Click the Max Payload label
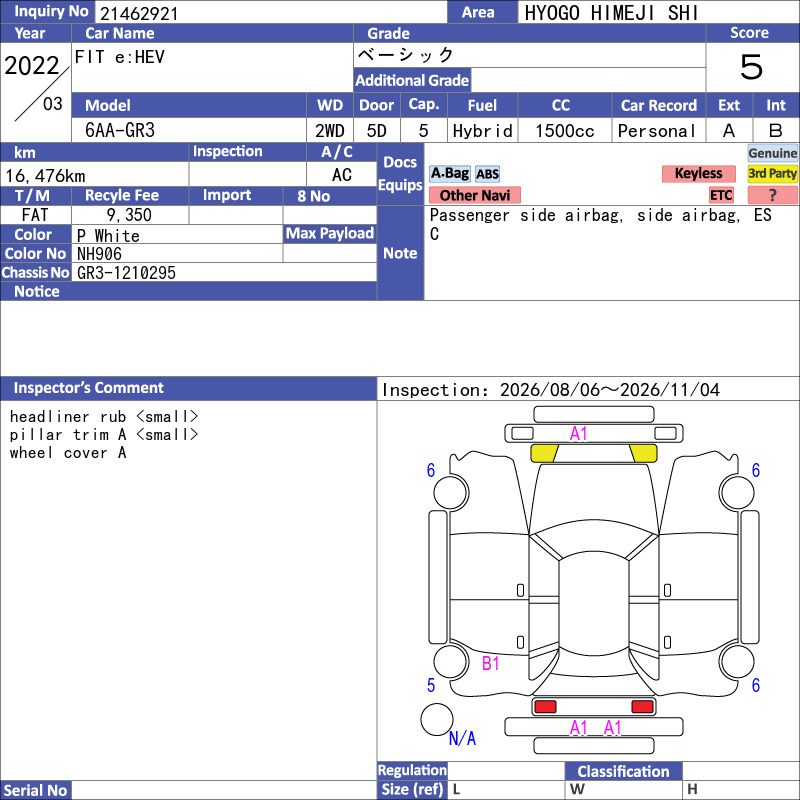The height and width of the screenshot is (800, 800). (330, 234)
